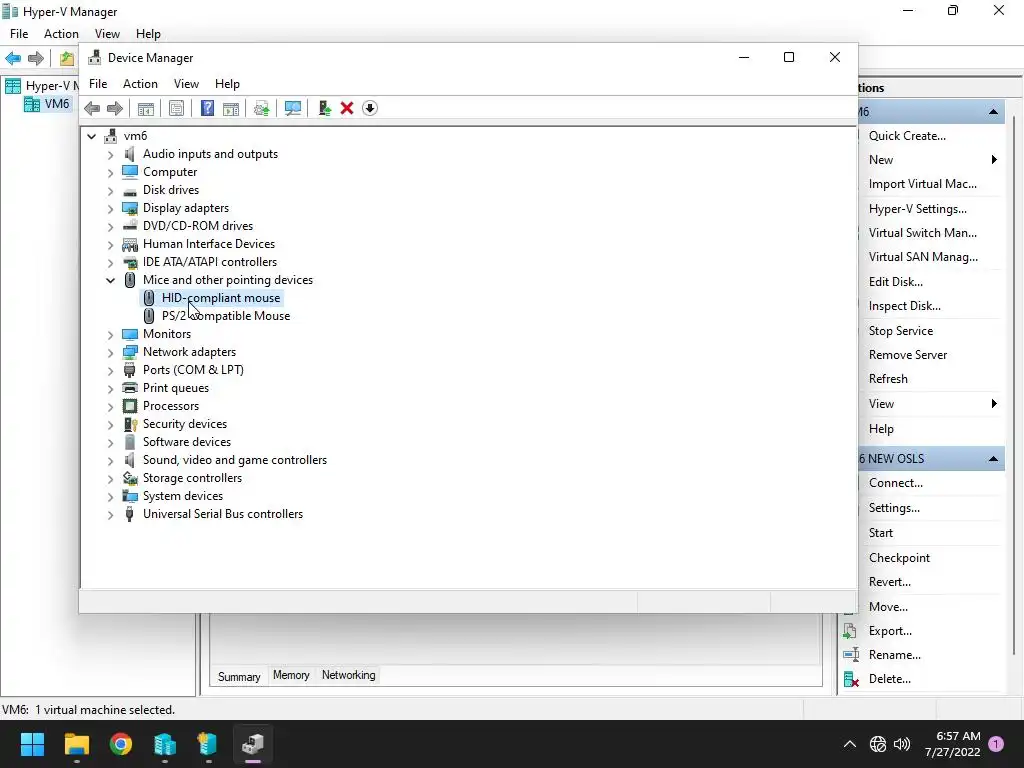
Task: Click the HID-compliant mouse device icon
Action: [x=149, y=298]
